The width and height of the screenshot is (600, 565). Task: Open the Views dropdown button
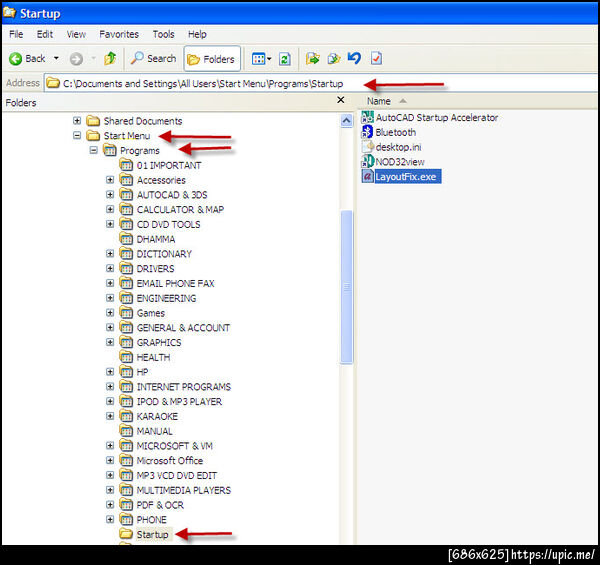(x=261, y=59)
